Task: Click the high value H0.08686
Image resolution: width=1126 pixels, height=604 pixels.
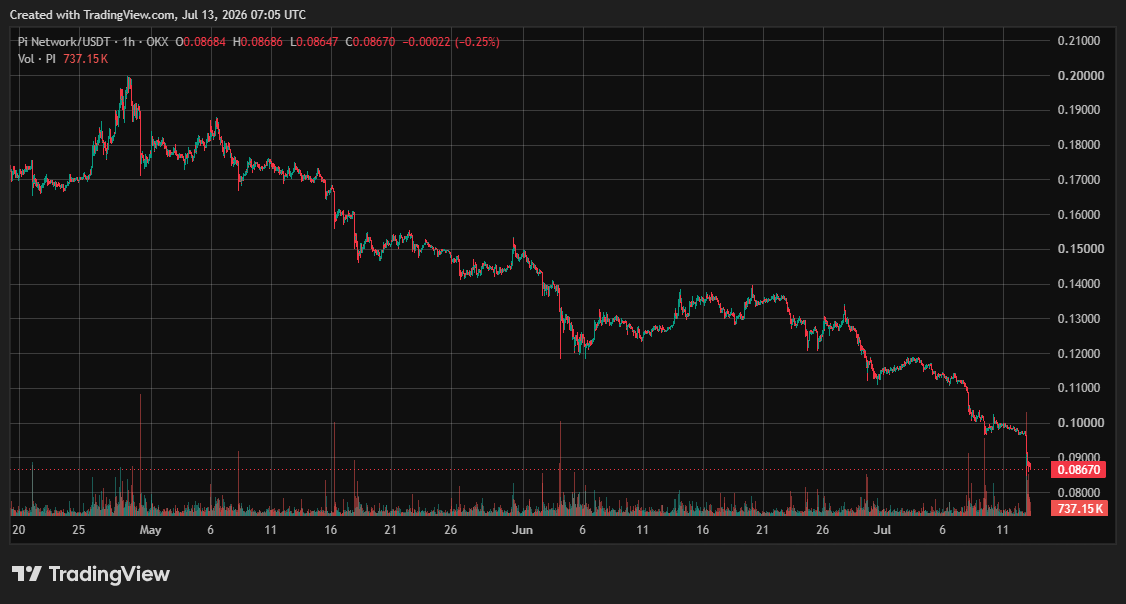Action: [258, 42]
